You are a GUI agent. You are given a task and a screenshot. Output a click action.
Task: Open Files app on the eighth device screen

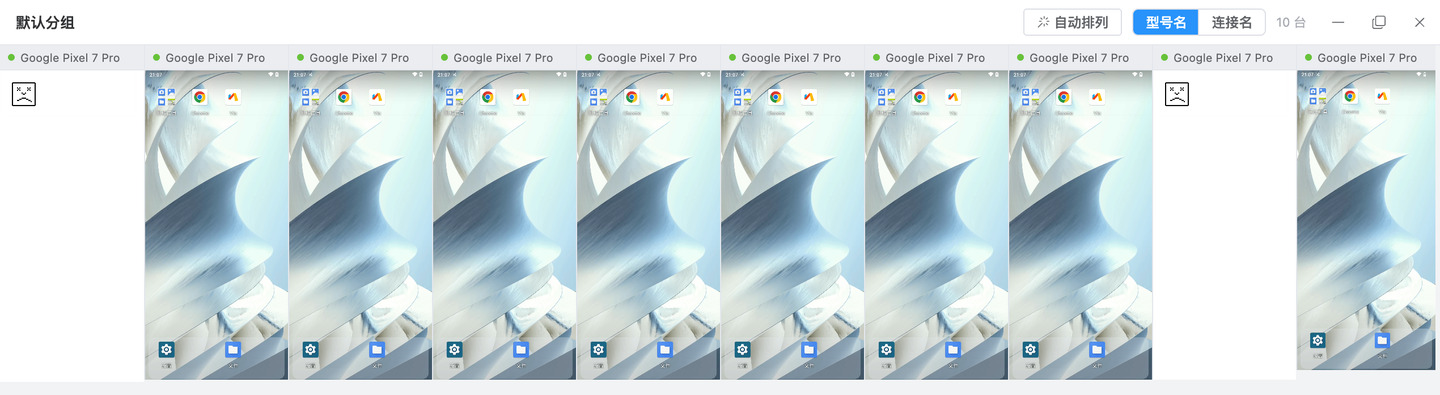(1097, 349)
